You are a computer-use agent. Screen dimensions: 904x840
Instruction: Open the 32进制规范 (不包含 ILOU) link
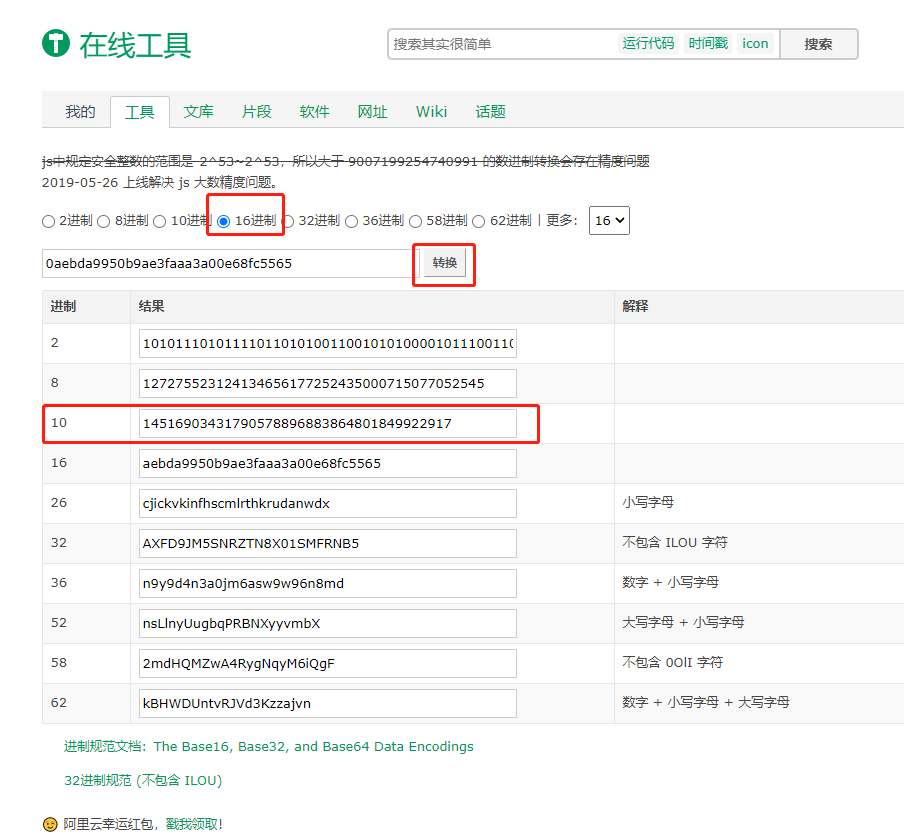coord(143,781)
